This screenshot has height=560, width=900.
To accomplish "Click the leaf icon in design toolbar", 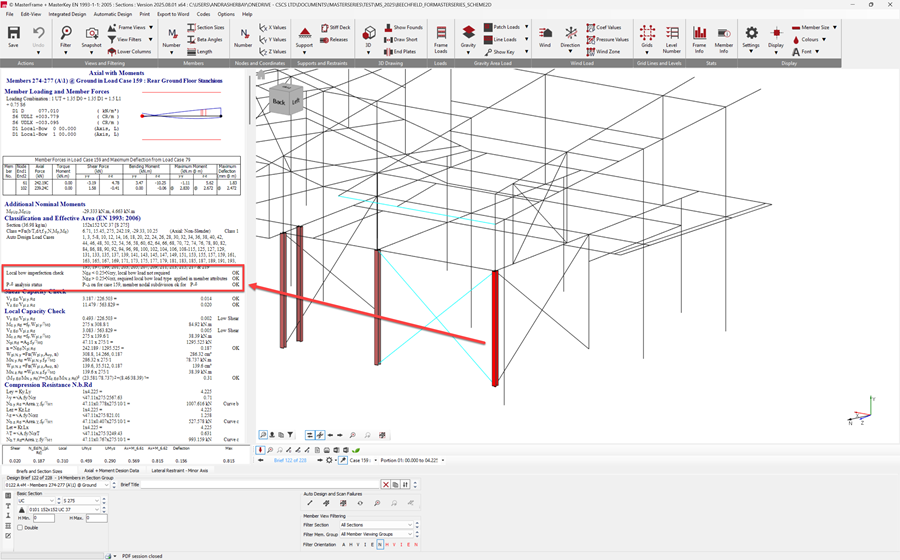I will click(x=356, y=450).
